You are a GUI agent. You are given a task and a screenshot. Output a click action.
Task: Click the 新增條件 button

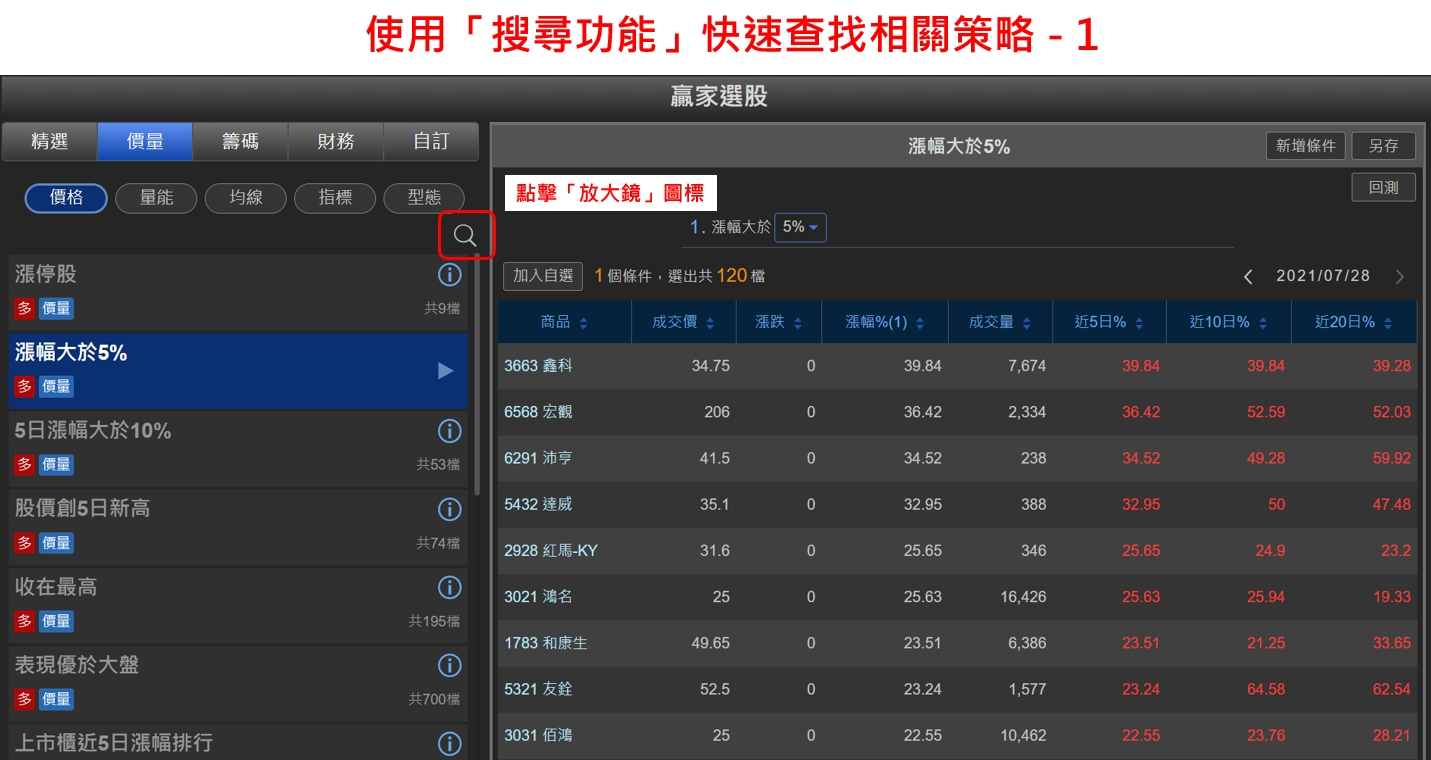(x=1305, y=146)
